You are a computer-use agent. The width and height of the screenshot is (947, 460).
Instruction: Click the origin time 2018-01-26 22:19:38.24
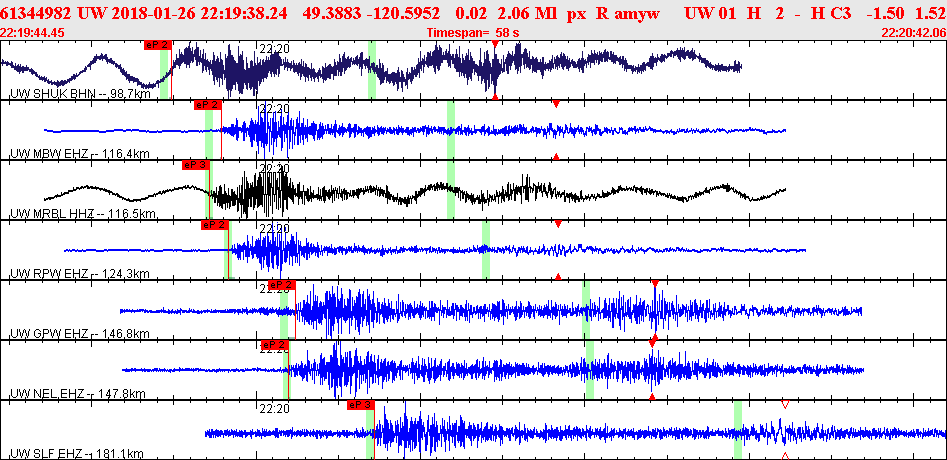199,12
